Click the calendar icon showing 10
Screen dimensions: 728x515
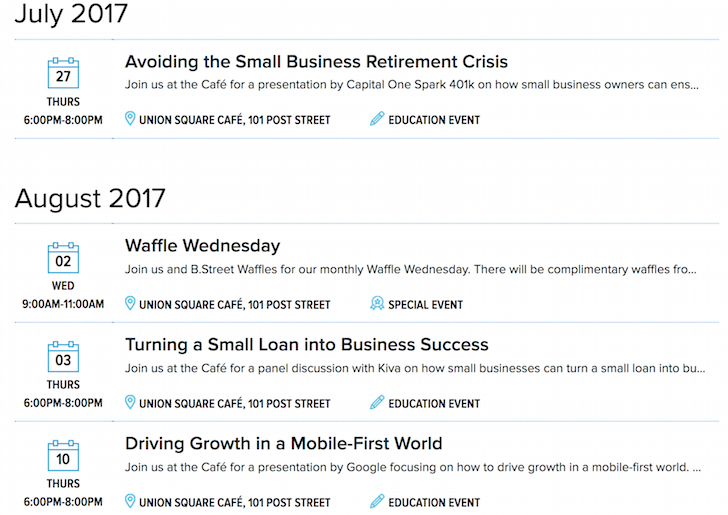(x=63, y=456)
